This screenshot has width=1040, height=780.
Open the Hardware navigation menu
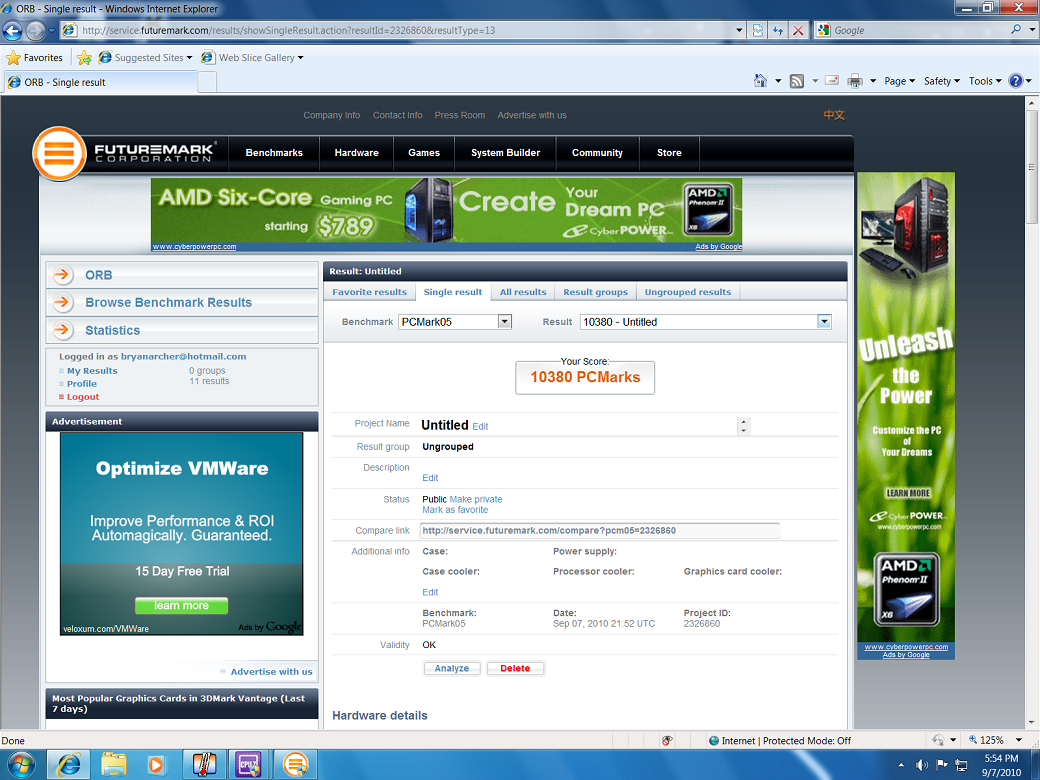(x=356, y=153)
